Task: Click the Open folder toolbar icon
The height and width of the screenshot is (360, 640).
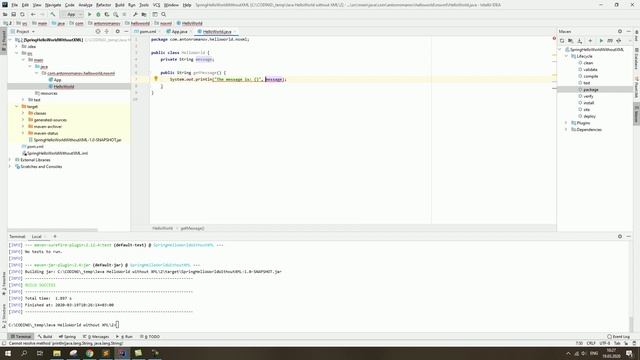Action: (x=5, y=14)
